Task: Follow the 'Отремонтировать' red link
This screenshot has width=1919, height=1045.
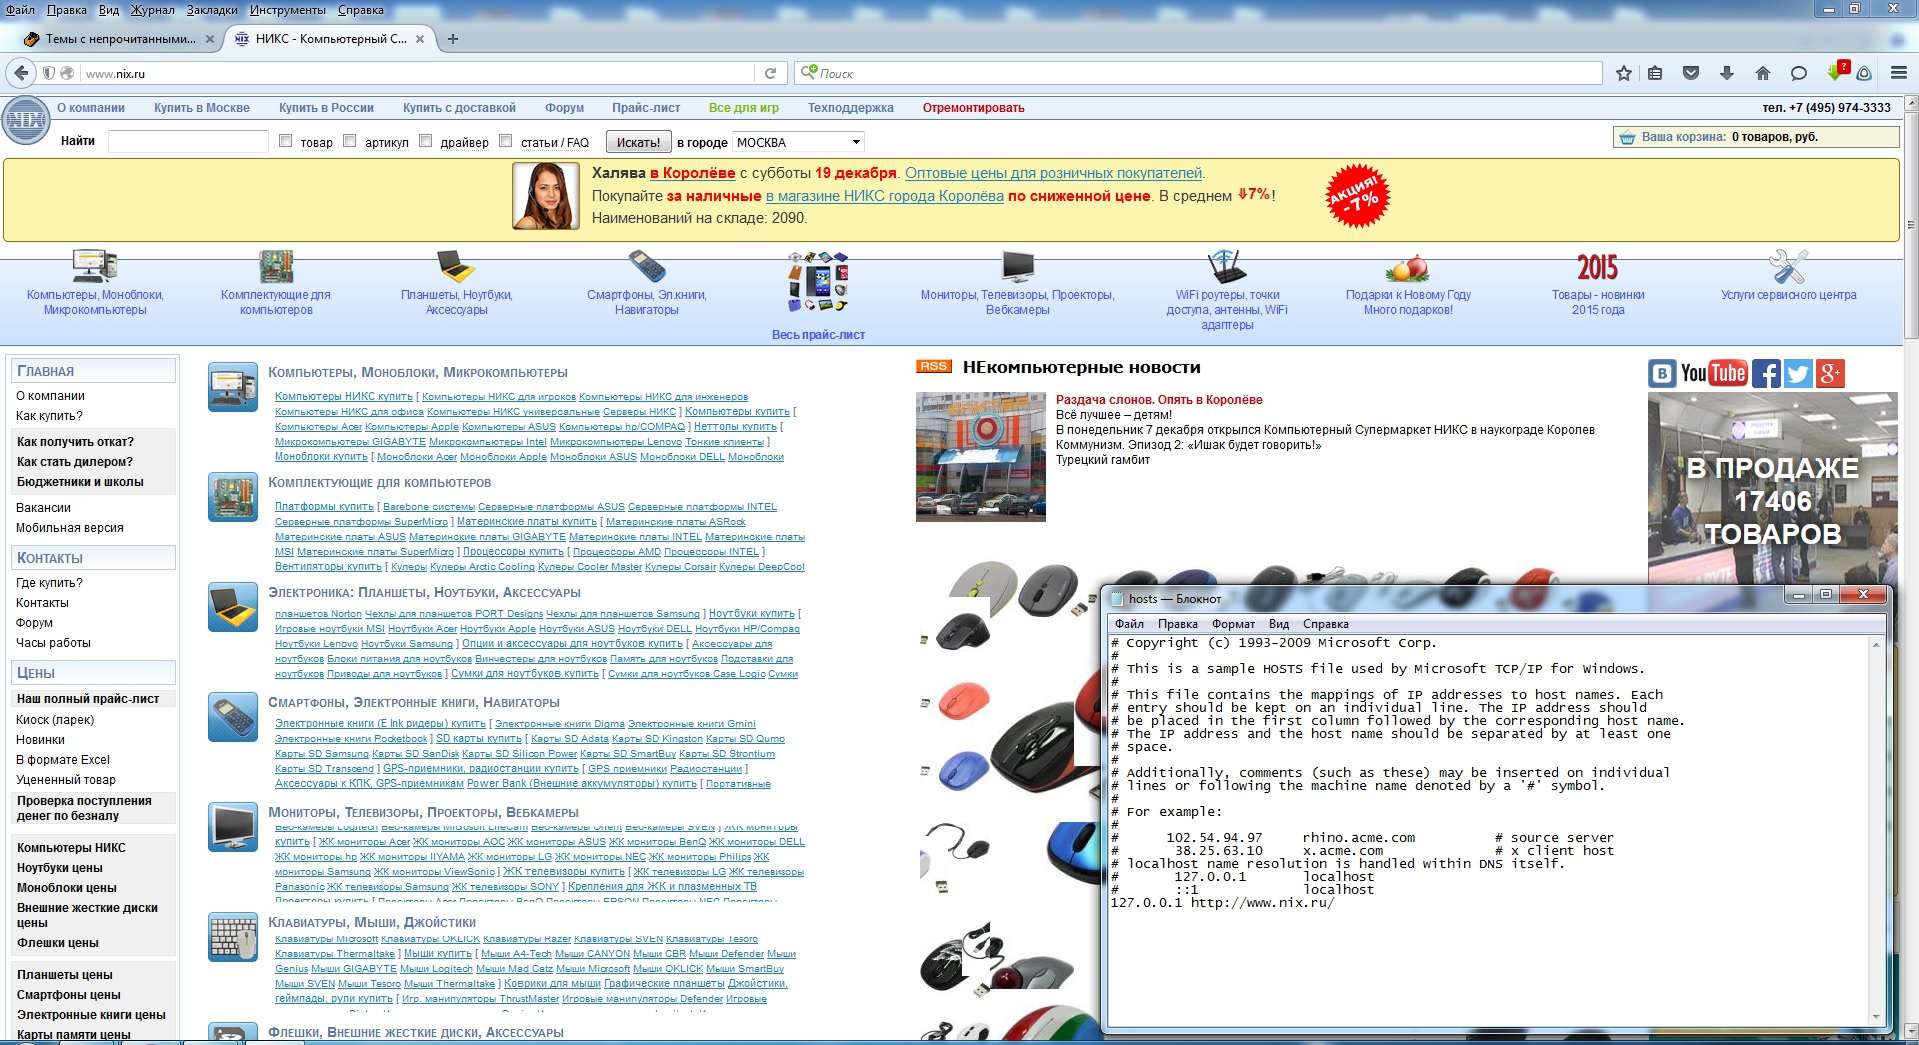Action: [x=973, y=108]
